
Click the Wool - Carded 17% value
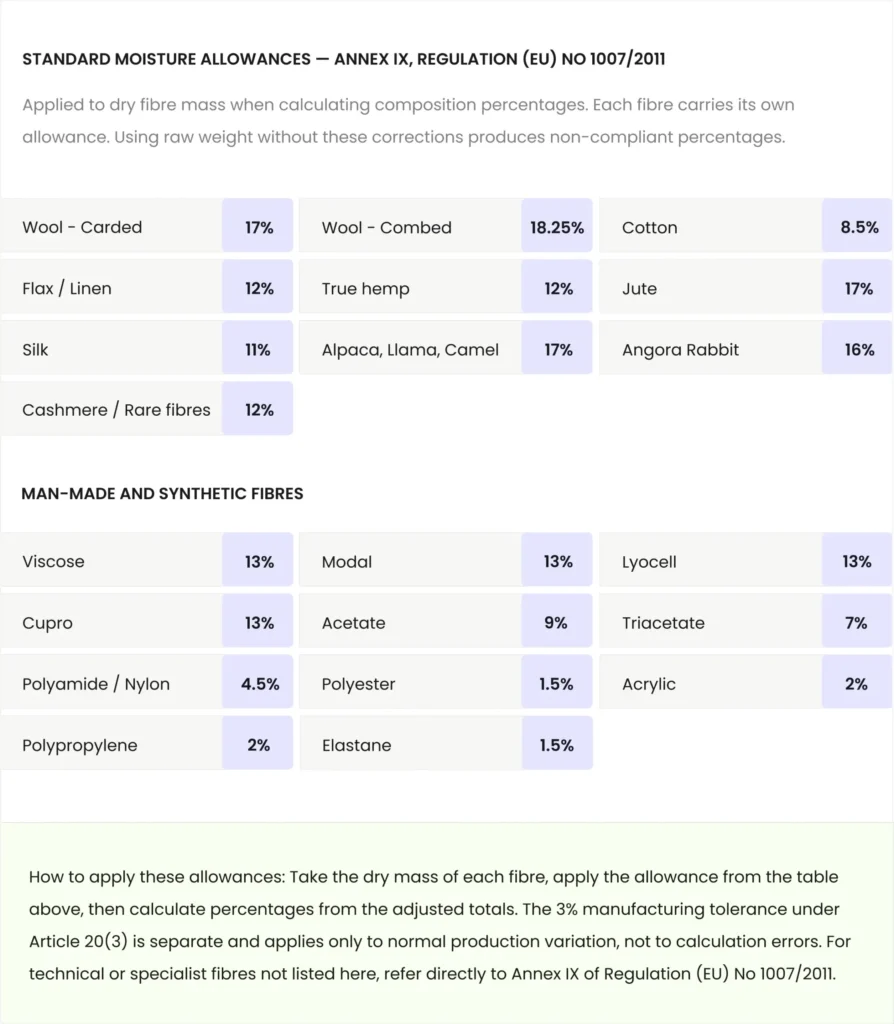pos(257,226)
